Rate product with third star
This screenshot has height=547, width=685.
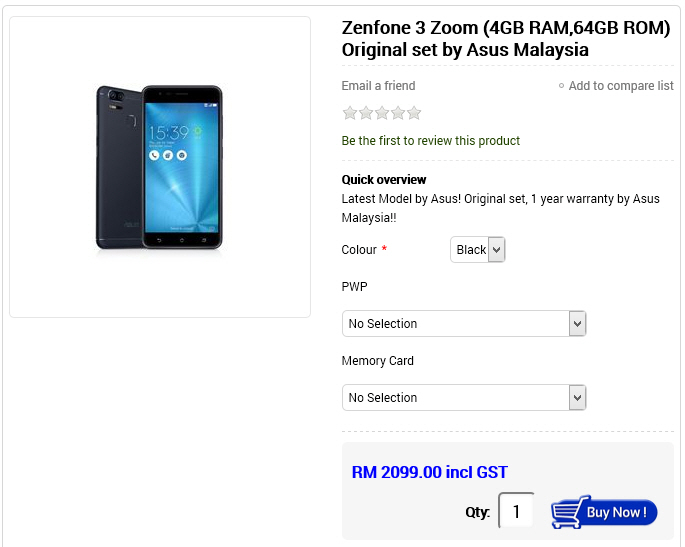coord(382,113)
